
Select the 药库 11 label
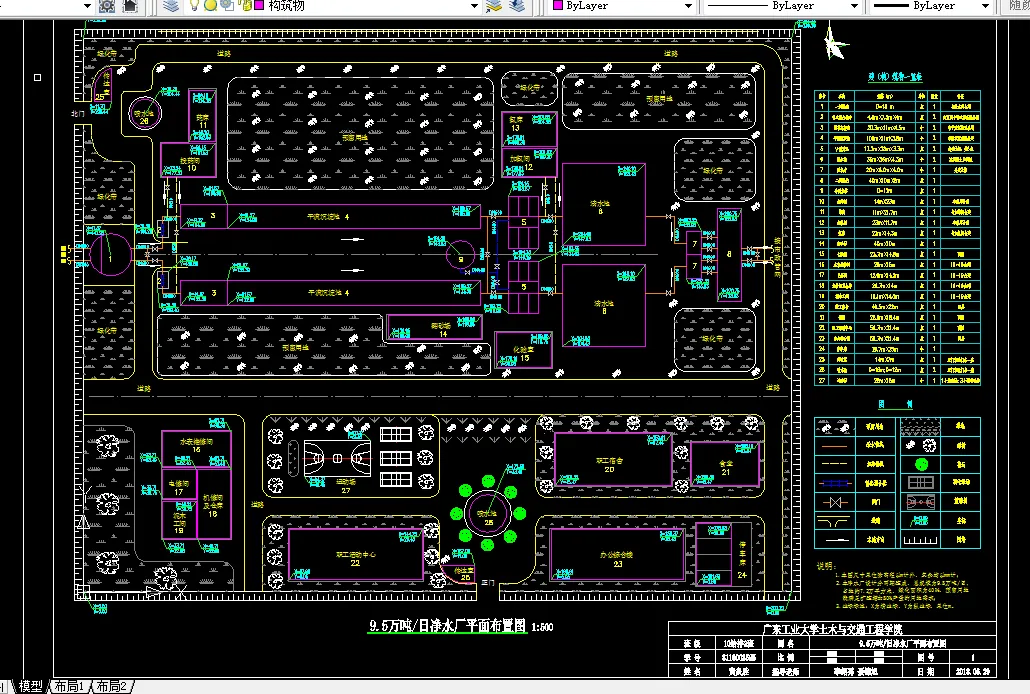(x=203, y=121)
